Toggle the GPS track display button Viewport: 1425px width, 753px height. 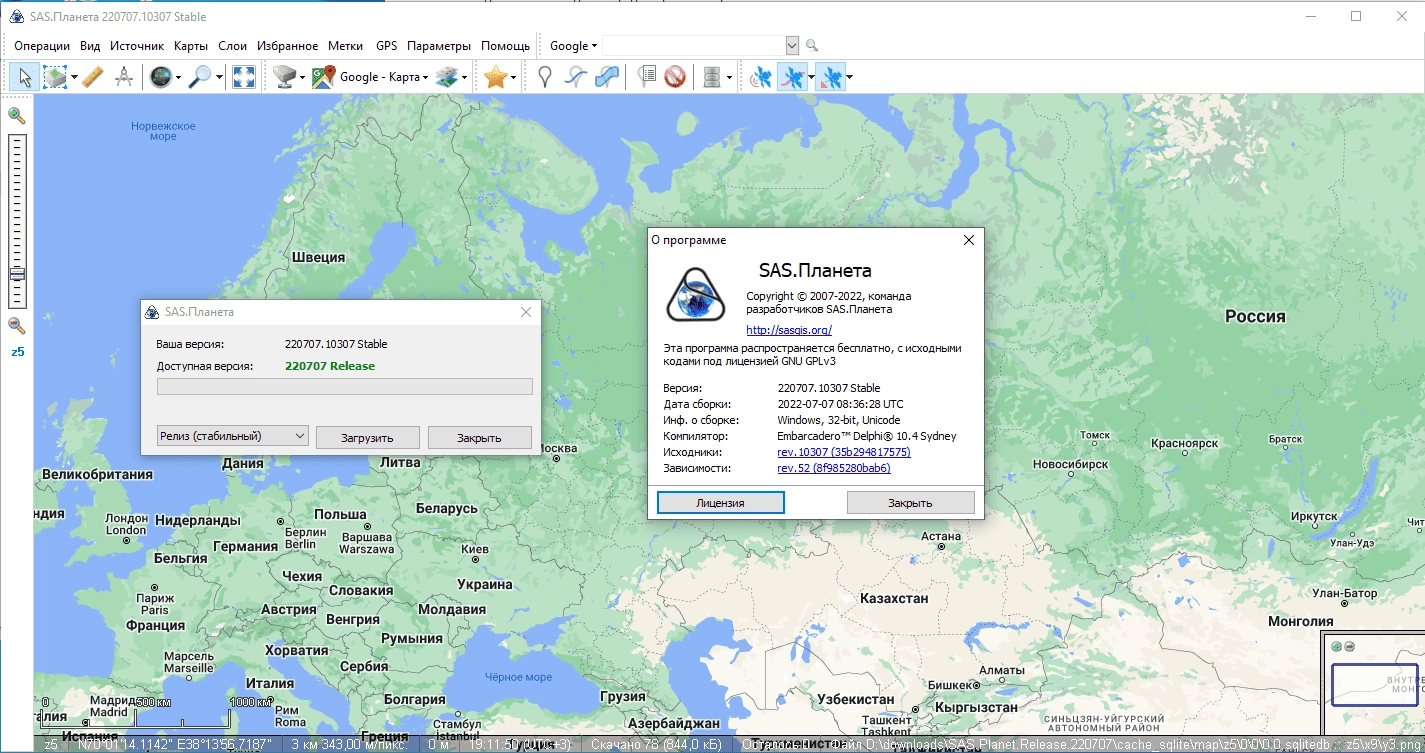click(792, 77)
